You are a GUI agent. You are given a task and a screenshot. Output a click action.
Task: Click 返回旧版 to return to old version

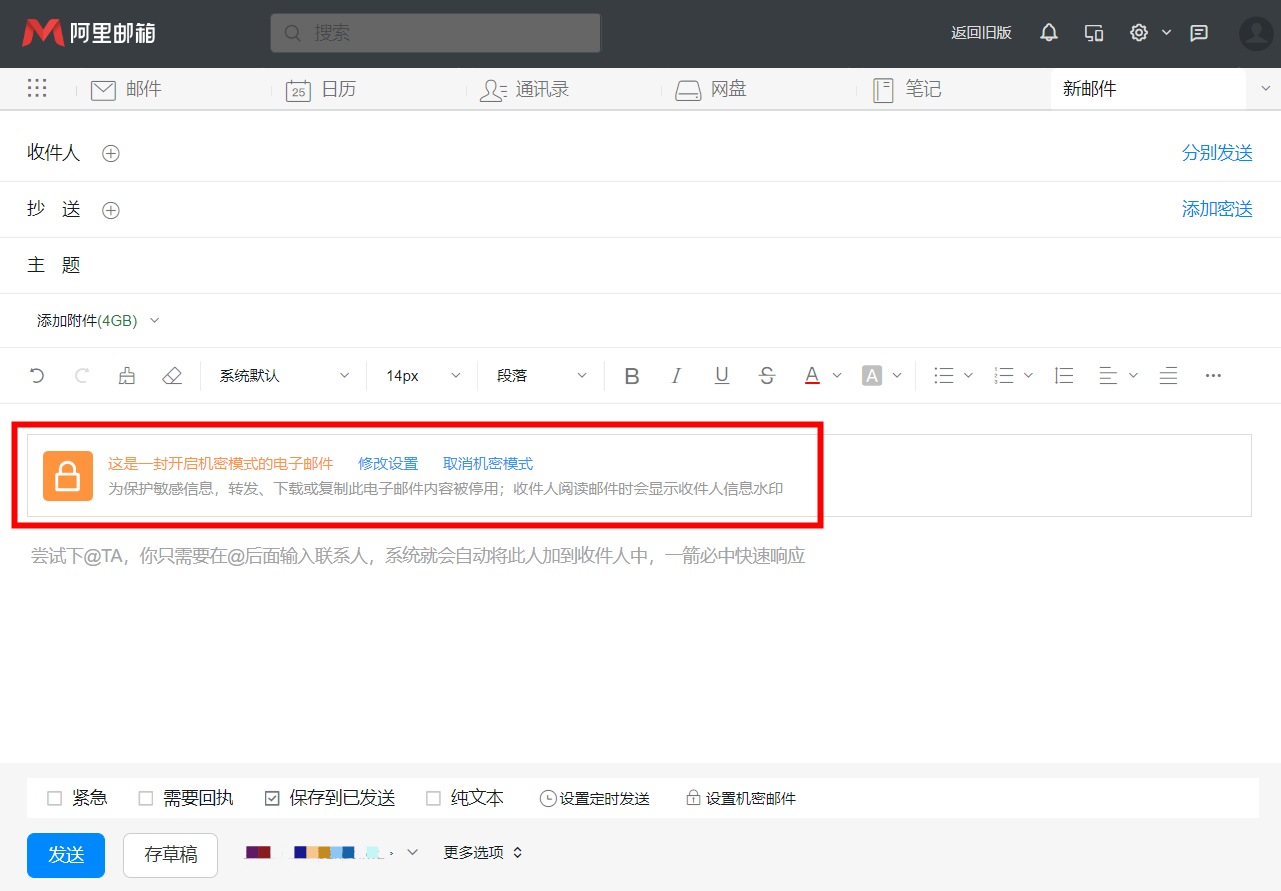(981, 33)
